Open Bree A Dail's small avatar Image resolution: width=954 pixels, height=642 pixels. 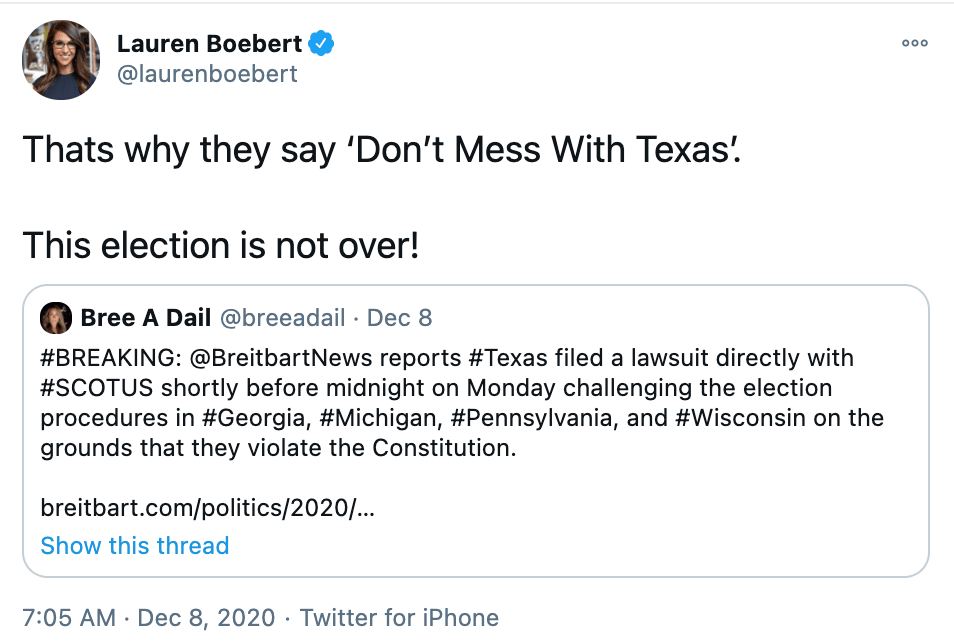[54, 318]
